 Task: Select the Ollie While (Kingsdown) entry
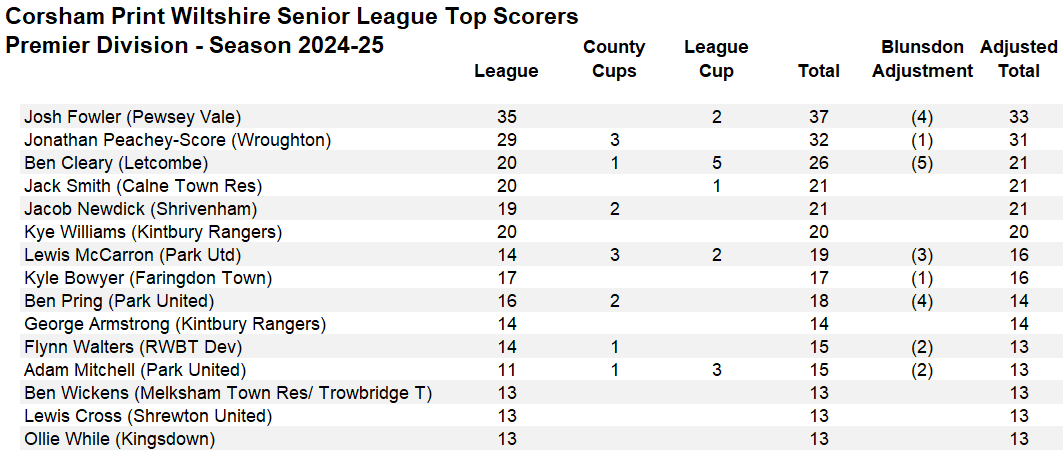tap(120, 439)
